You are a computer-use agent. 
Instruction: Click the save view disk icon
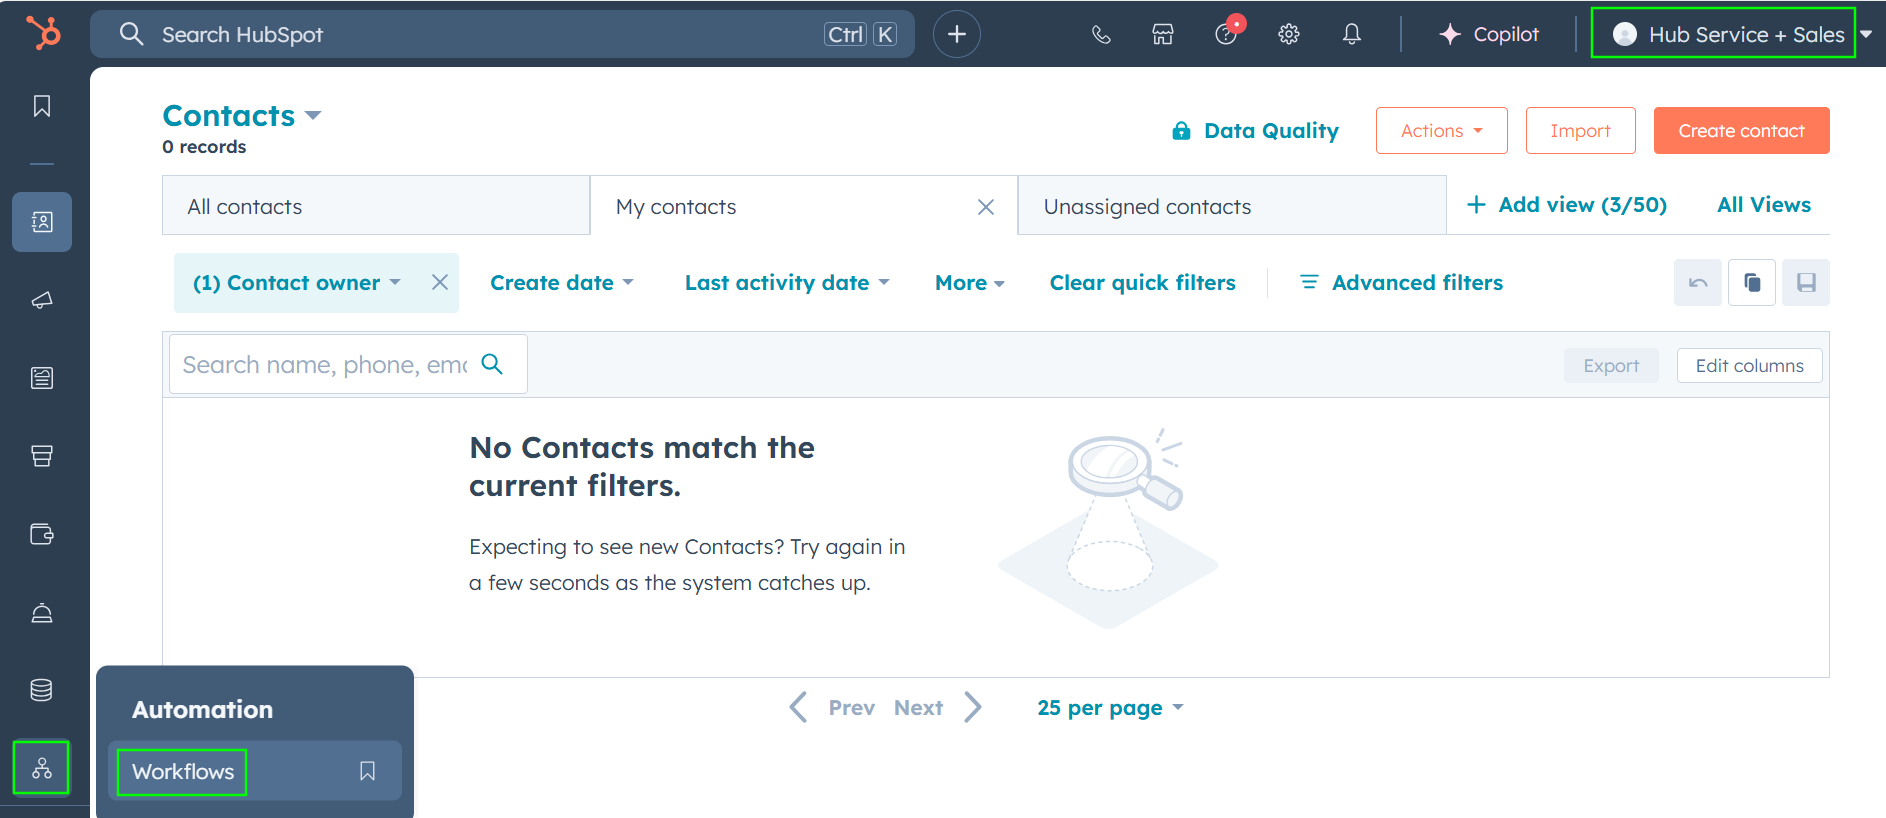pos(1806,283)
